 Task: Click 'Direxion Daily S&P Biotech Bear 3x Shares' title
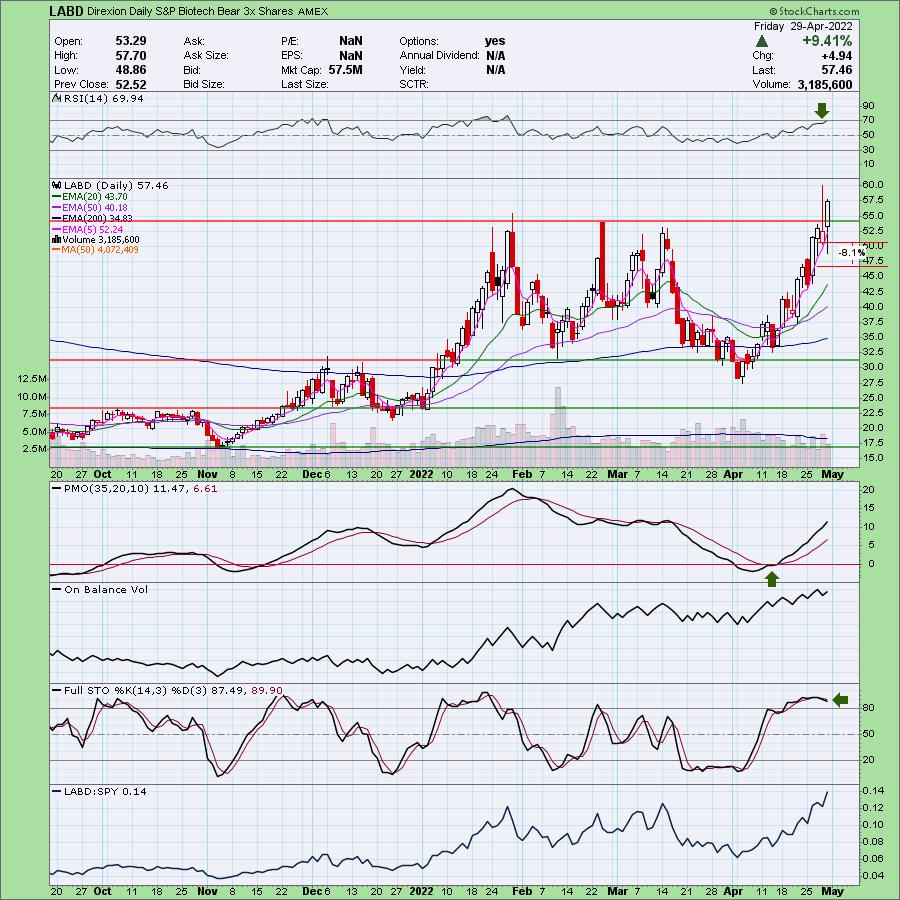click(x=191, y=11)
